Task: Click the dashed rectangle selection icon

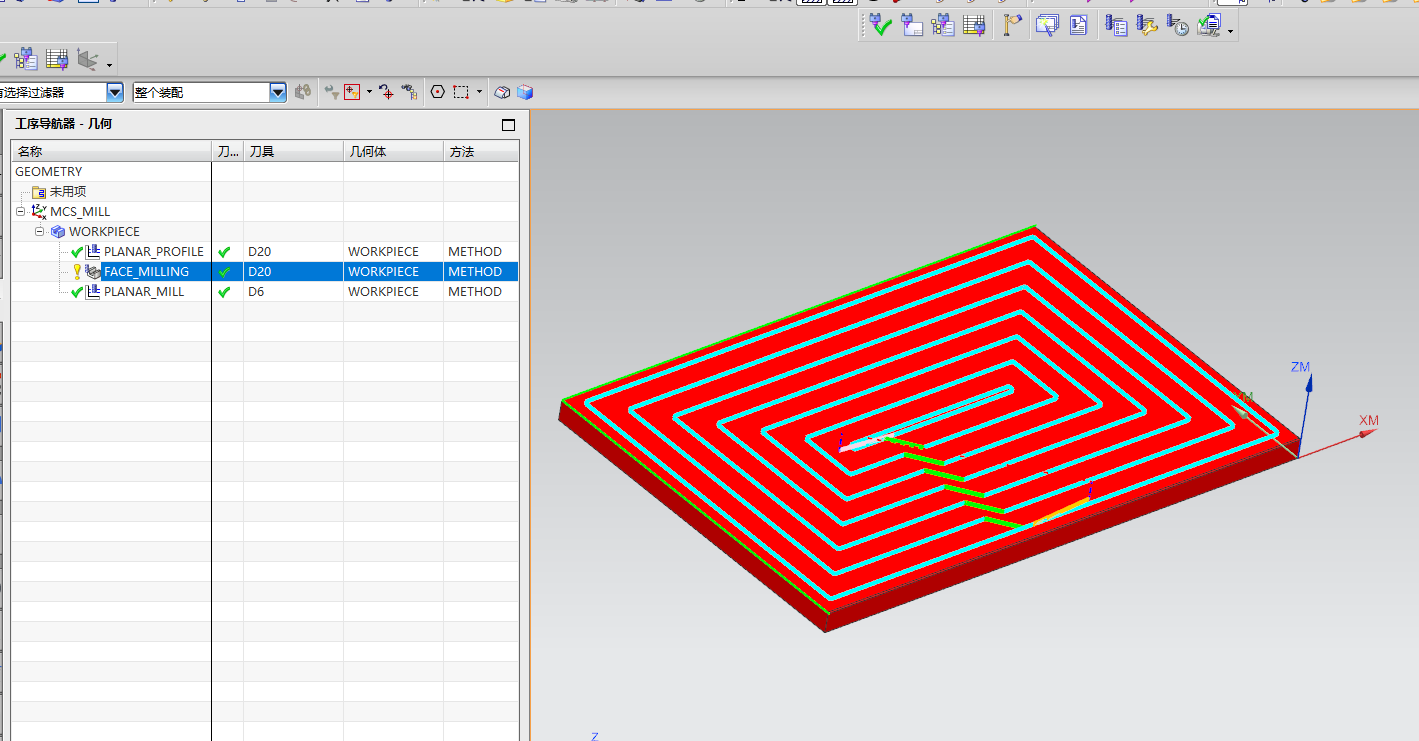Action: pyautogui.click(x=461, y=92)
